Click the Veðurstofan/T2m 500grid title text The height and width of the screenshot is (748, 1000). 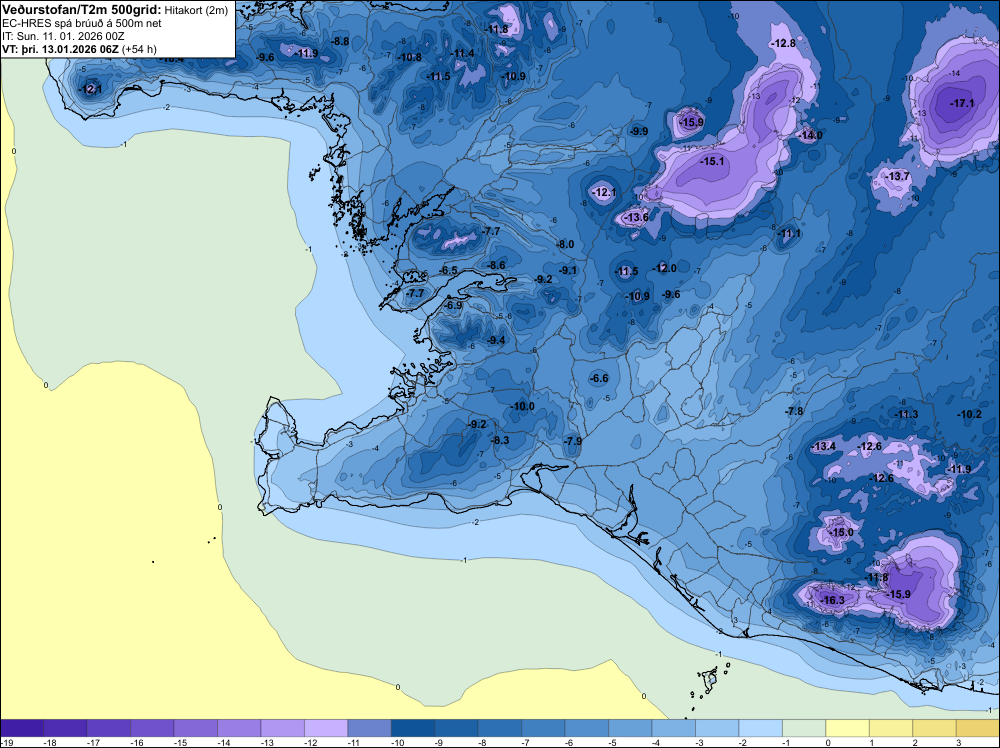pos(82,10)
